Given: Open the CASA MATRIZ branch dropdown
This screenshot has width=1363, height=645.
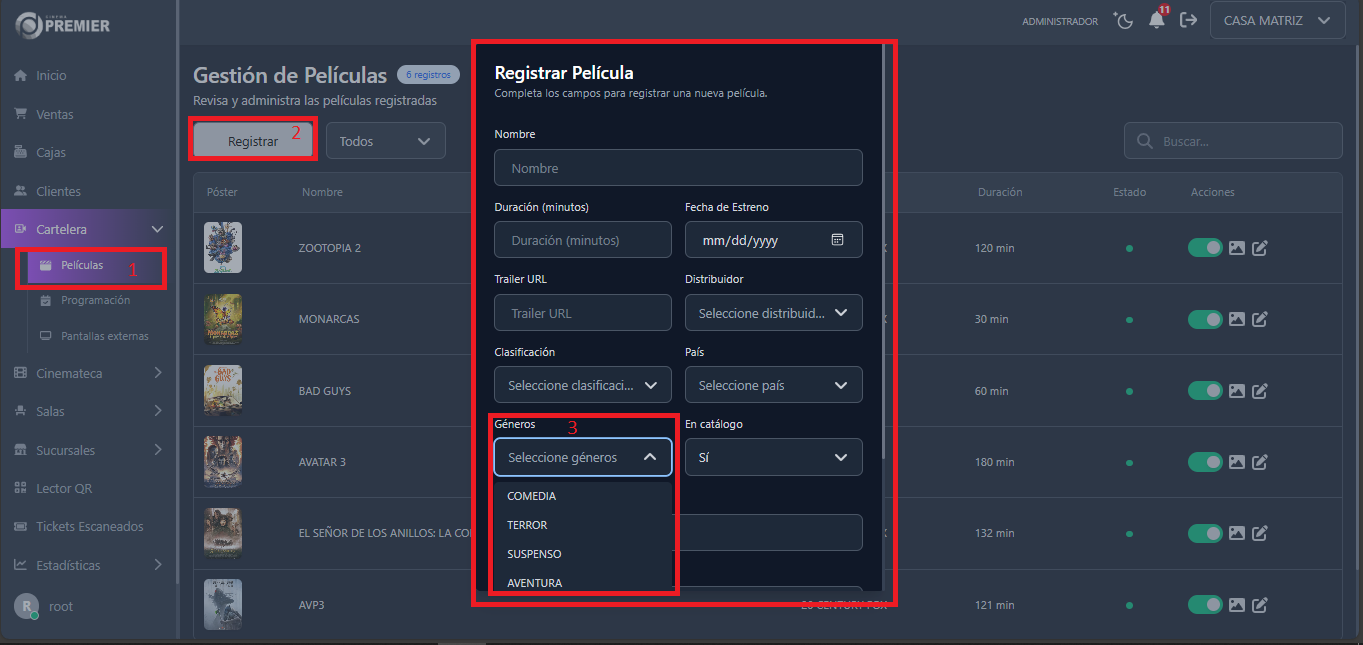Looking at the screenshot, I should [1277, 21].
